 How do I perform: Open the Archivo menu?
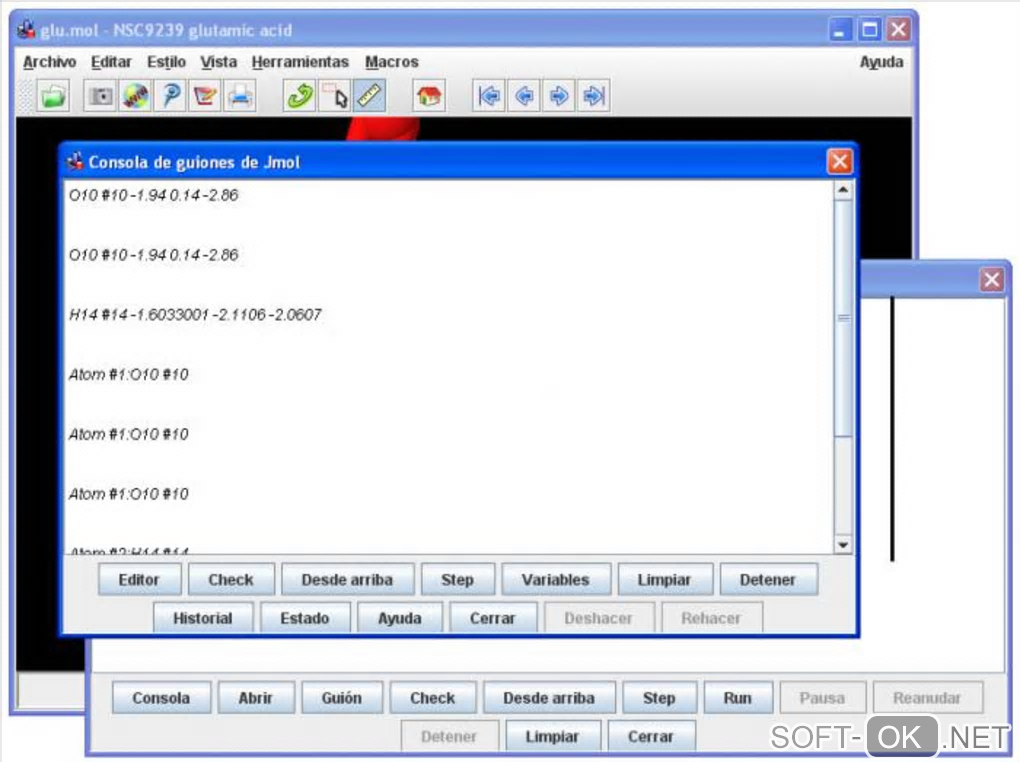(49, 62)
